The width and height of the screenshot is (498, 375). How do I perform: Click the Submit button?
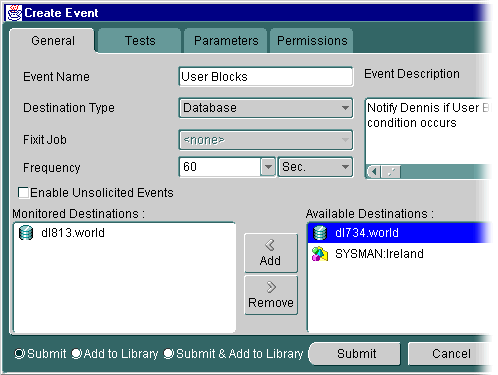(355, 354)
